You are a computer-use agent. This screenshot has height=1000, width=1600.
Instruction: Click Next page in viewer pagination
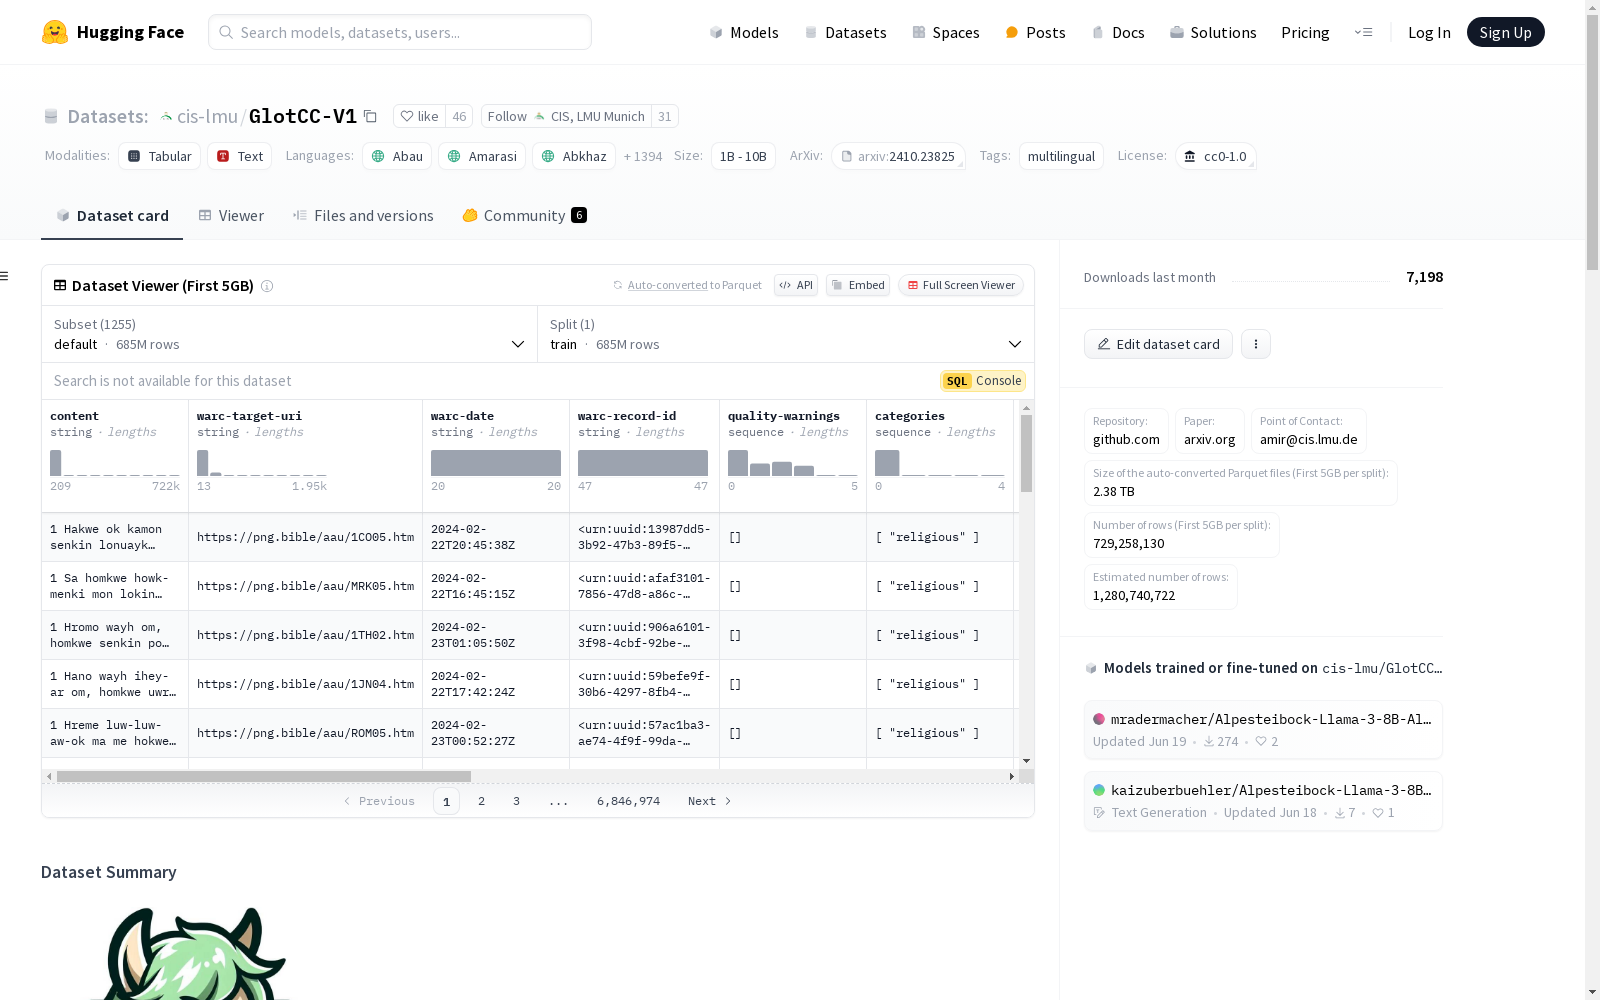(709, 801)
